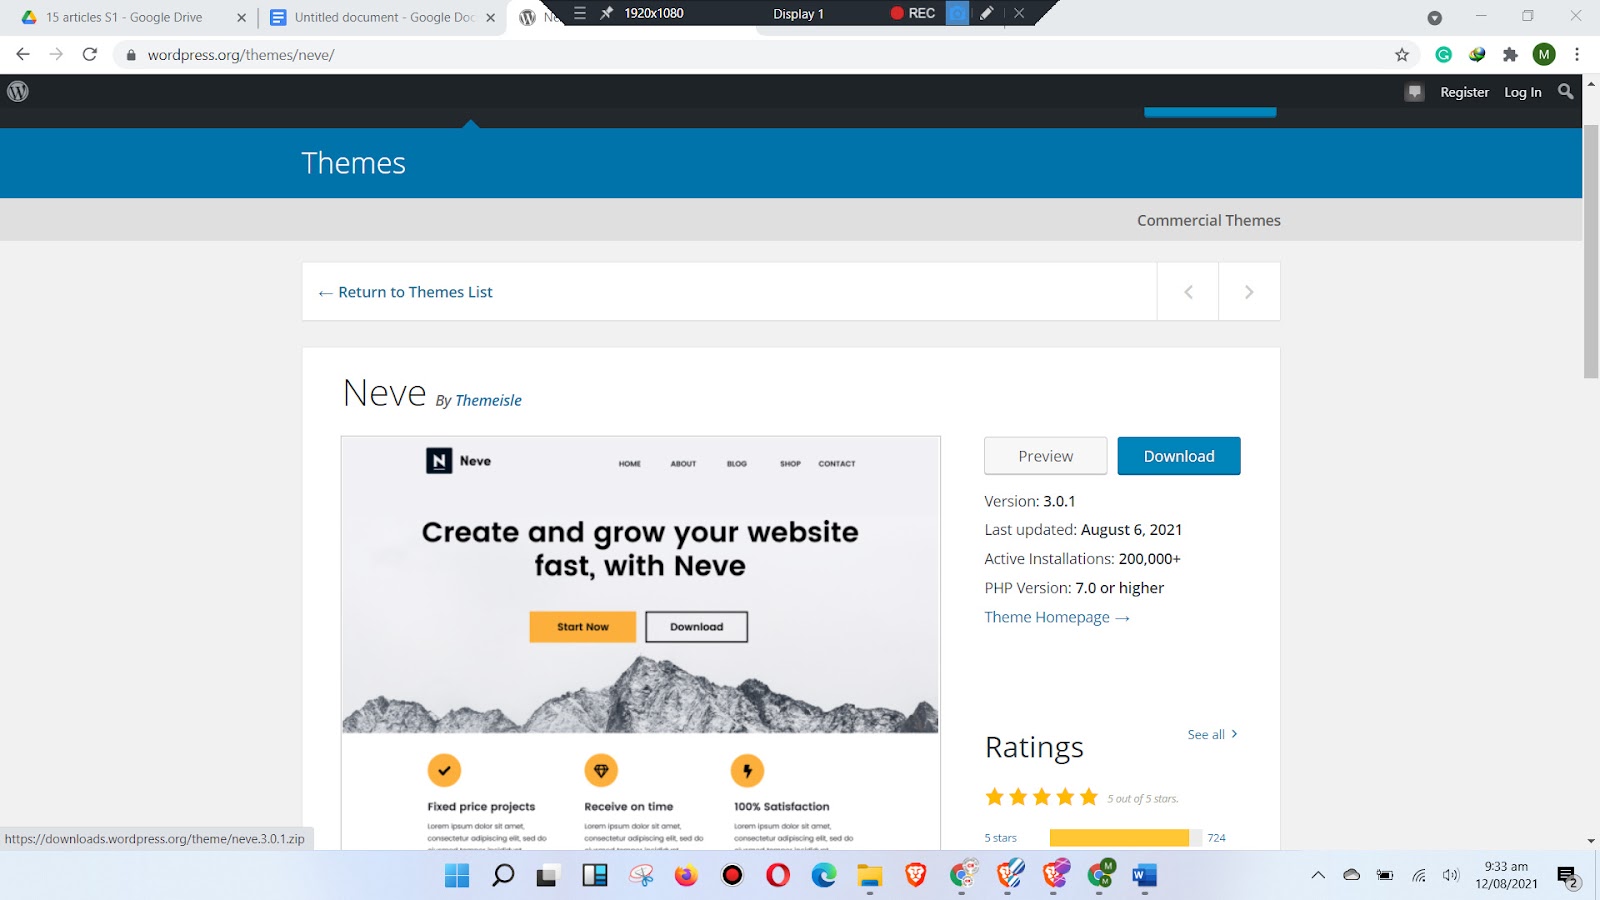Click the blue Download button
Screen dimensions: 1600x900
1179,456
